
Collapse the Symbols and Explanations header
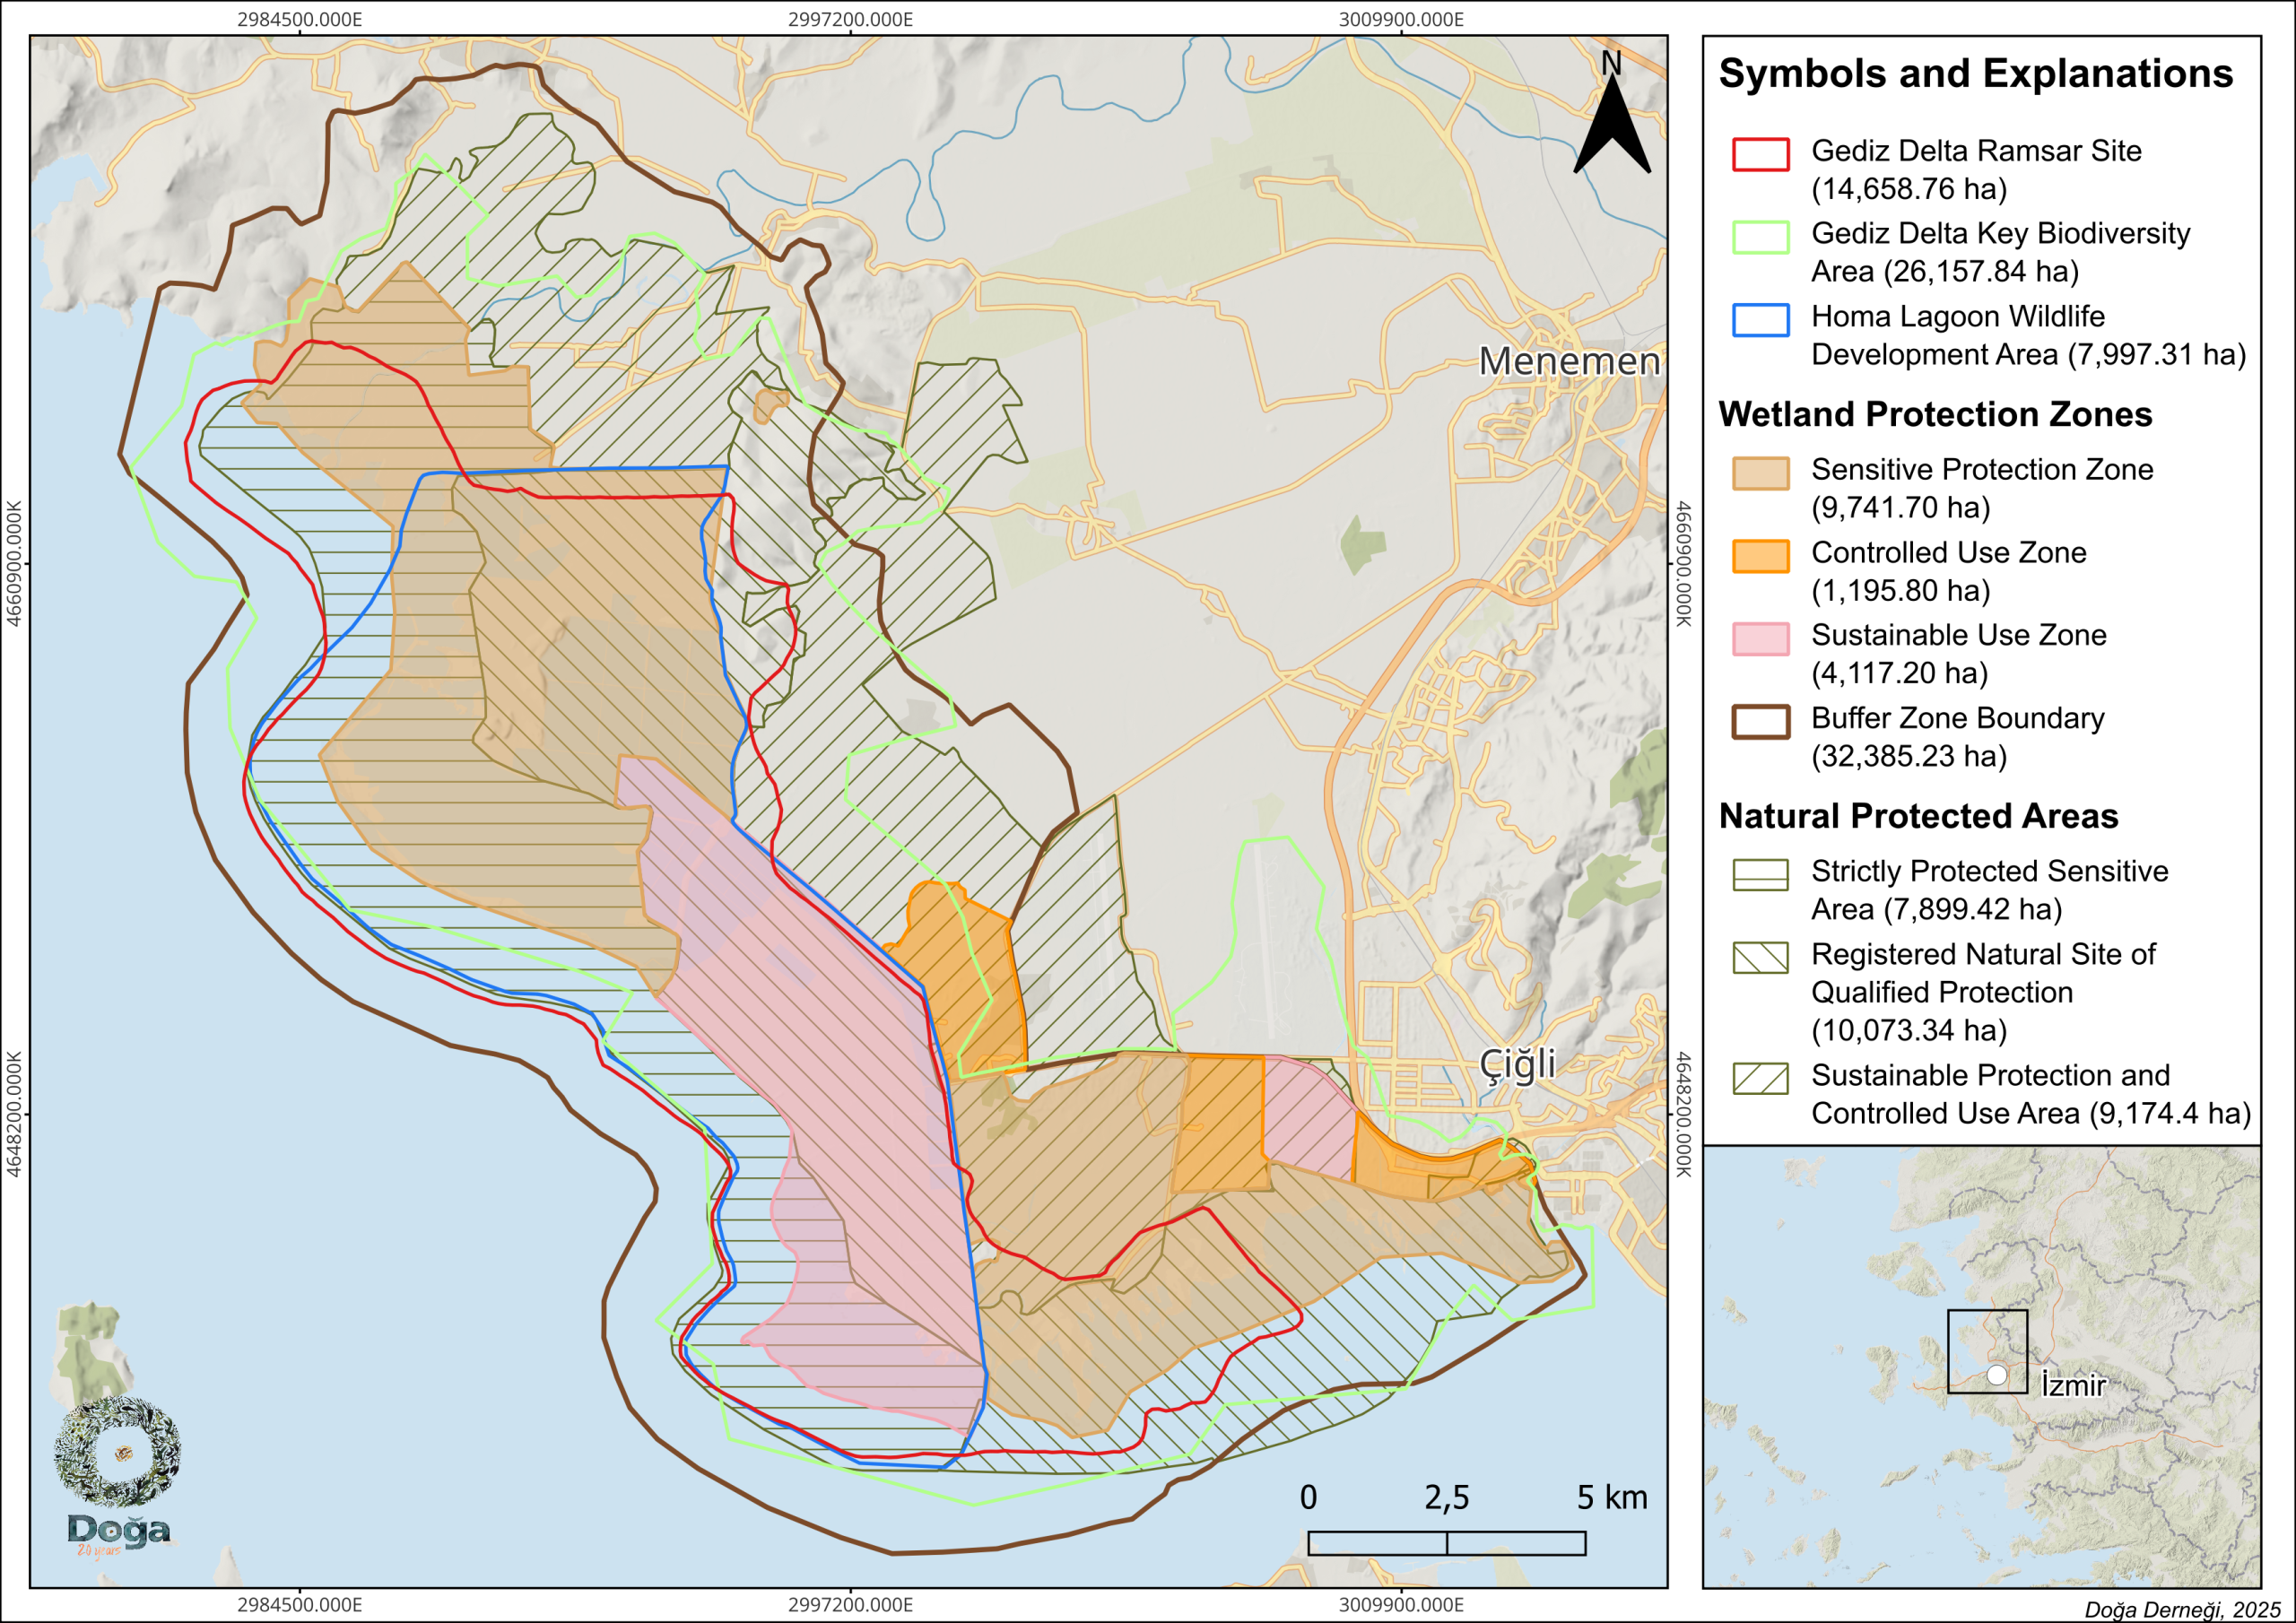[1985, 73]
